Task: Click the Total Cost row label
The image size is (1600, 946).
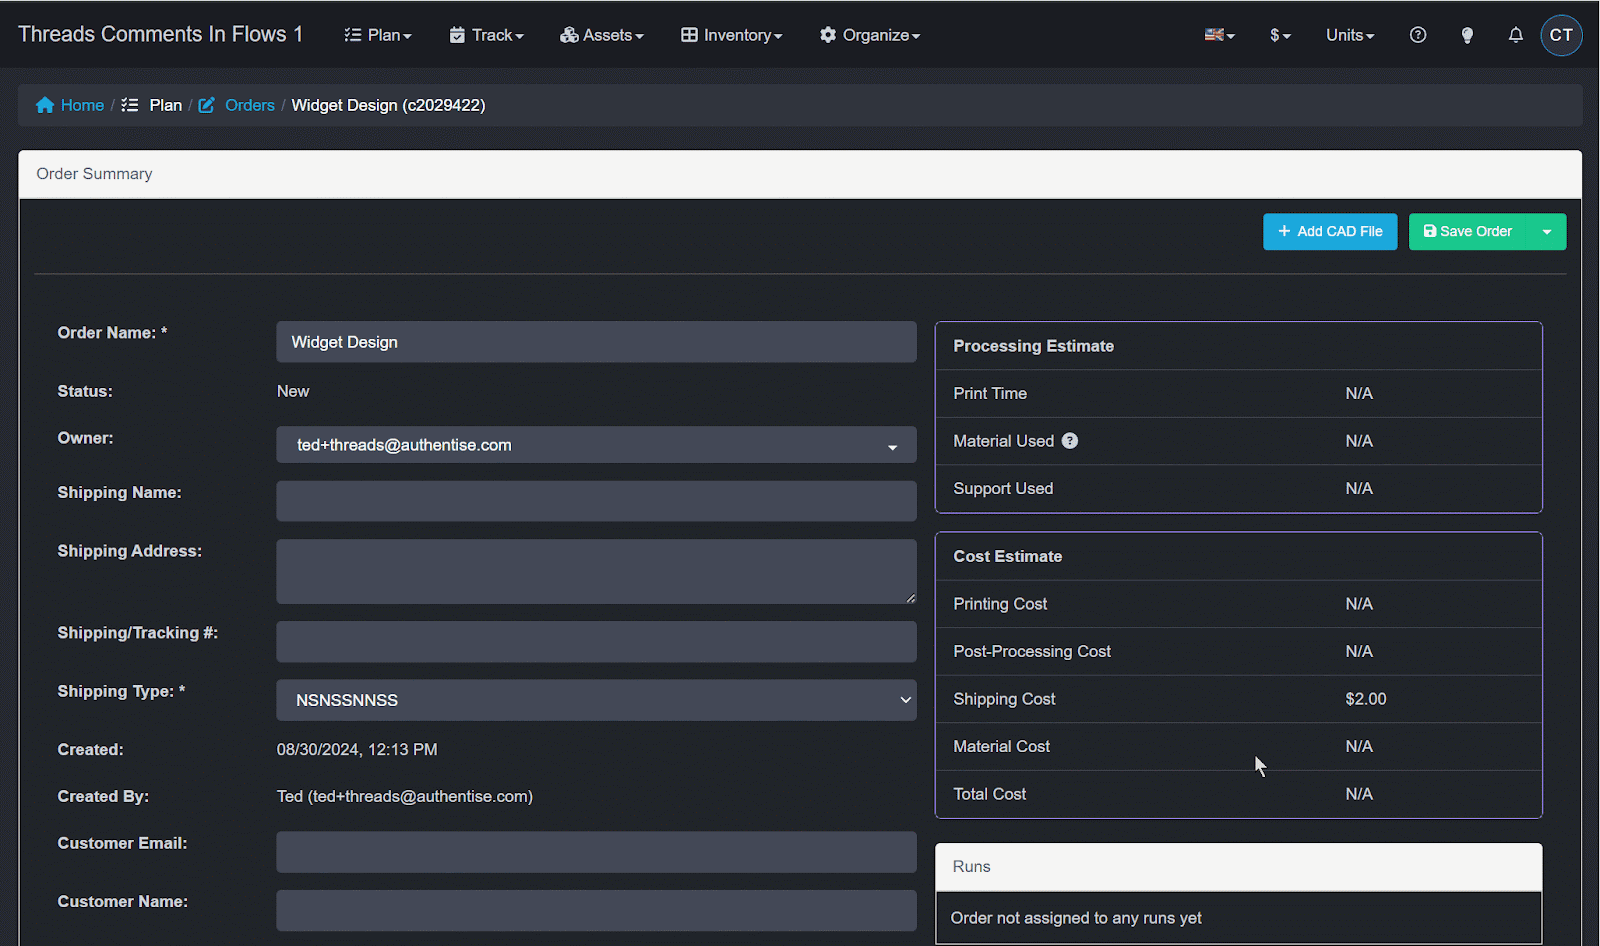Action: 989,794
